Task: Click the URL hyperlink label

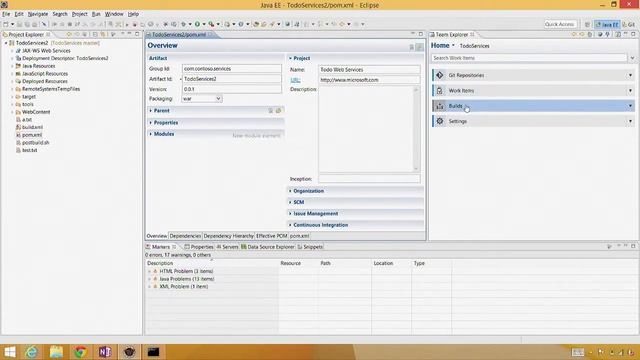Action: [296, 80]
